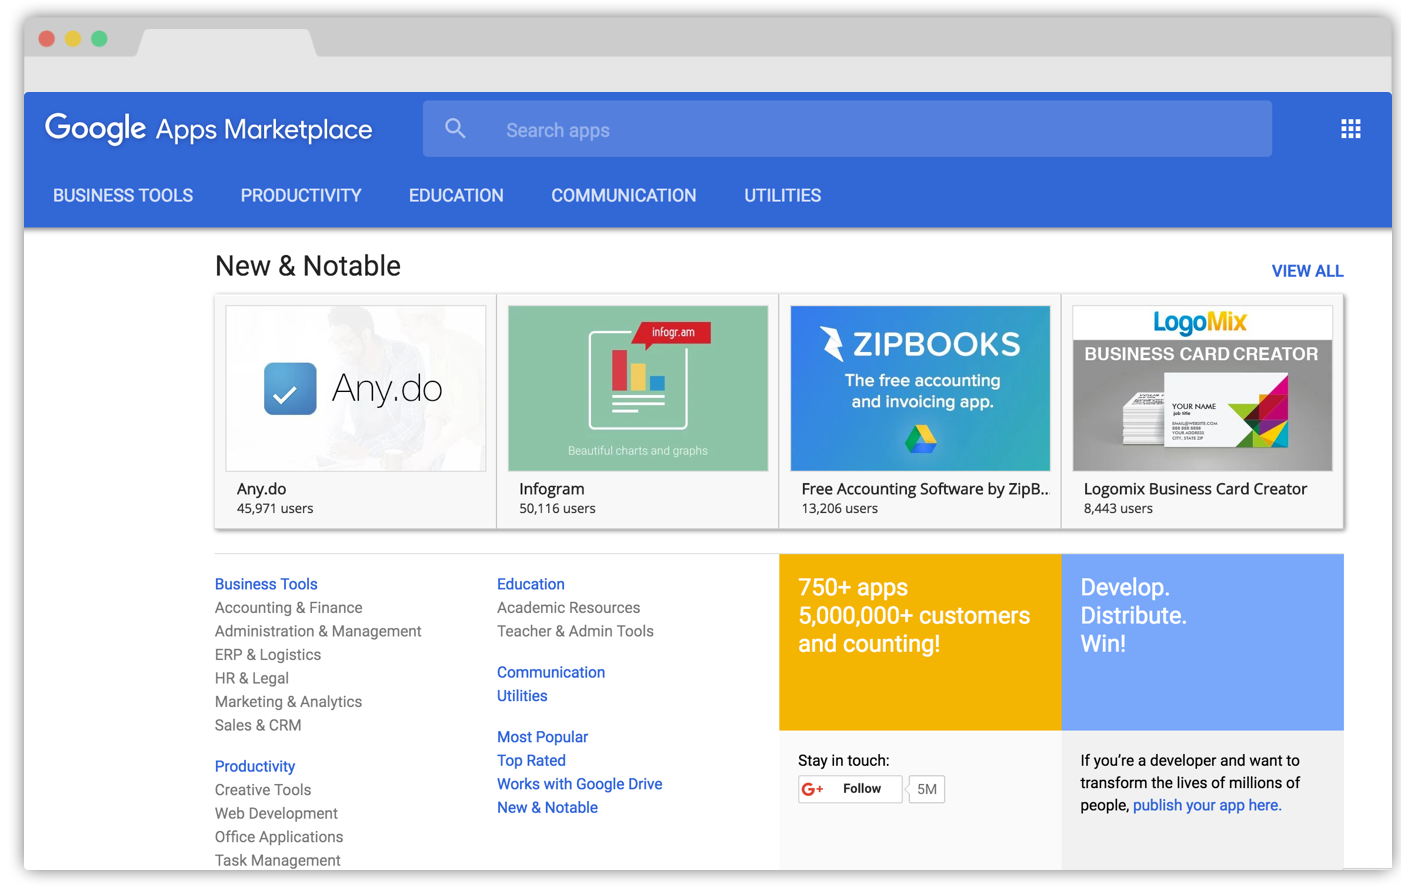Click the yellow 750+ apps banner
This screenshot has width=1401, height=886.
pyautogui.click(x=920, y=642)
